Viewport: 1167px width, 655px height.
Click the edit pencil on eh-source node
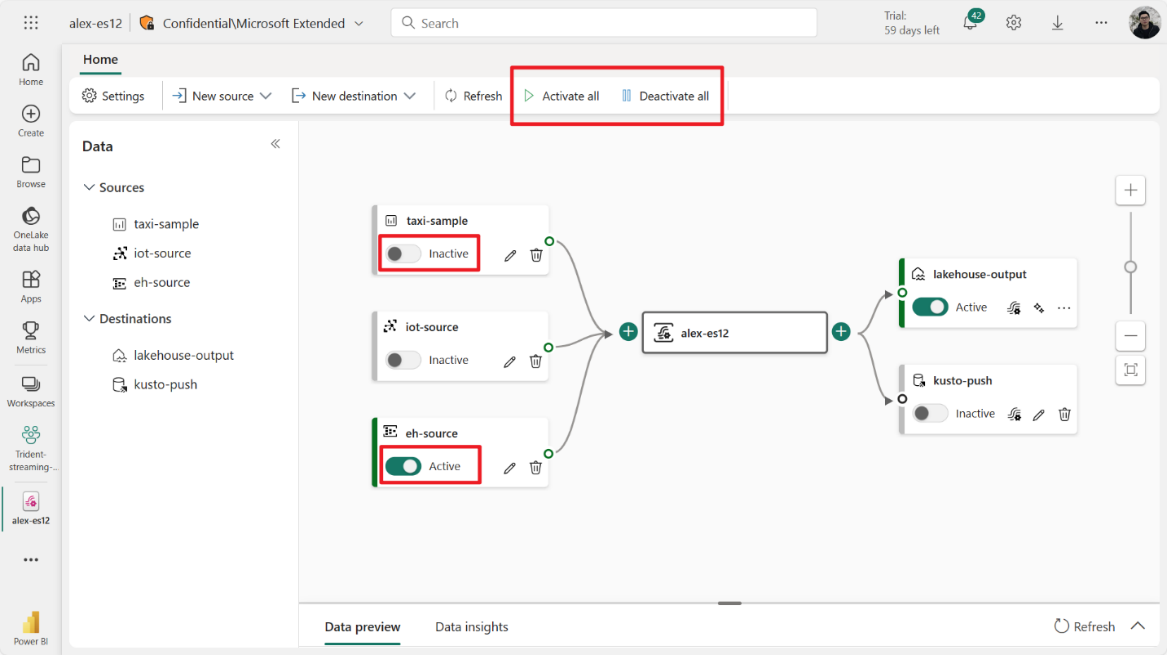510,467
